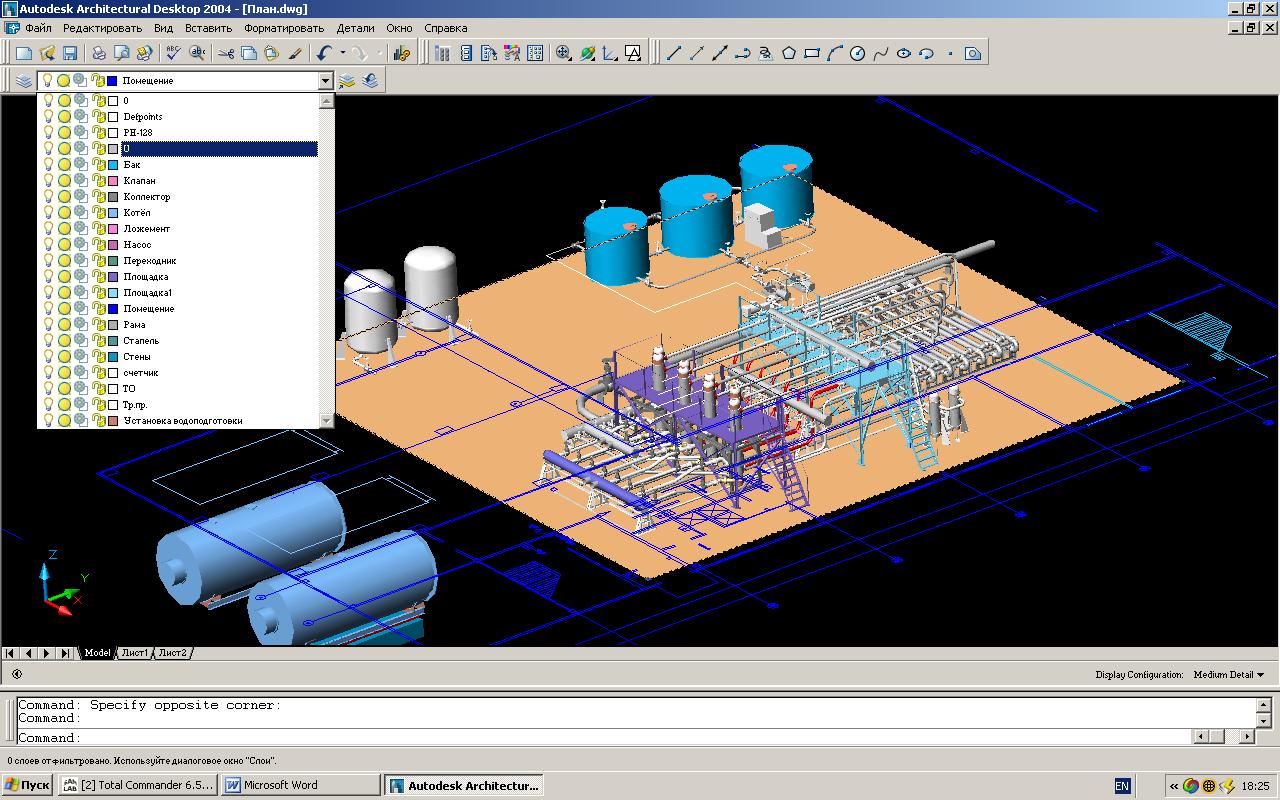
Task: Click the Print icon in the toolbar
Action: point(99,53)
